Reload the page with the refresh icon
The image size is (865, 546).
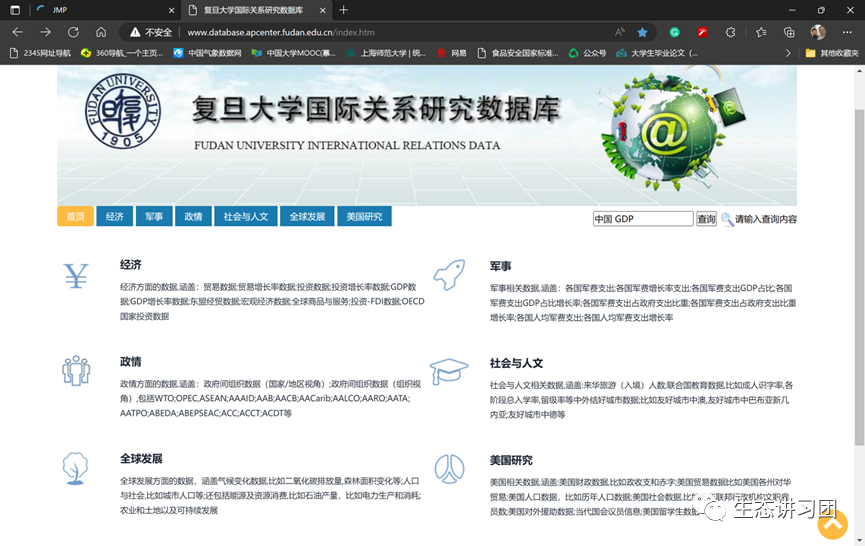point(73,32)
